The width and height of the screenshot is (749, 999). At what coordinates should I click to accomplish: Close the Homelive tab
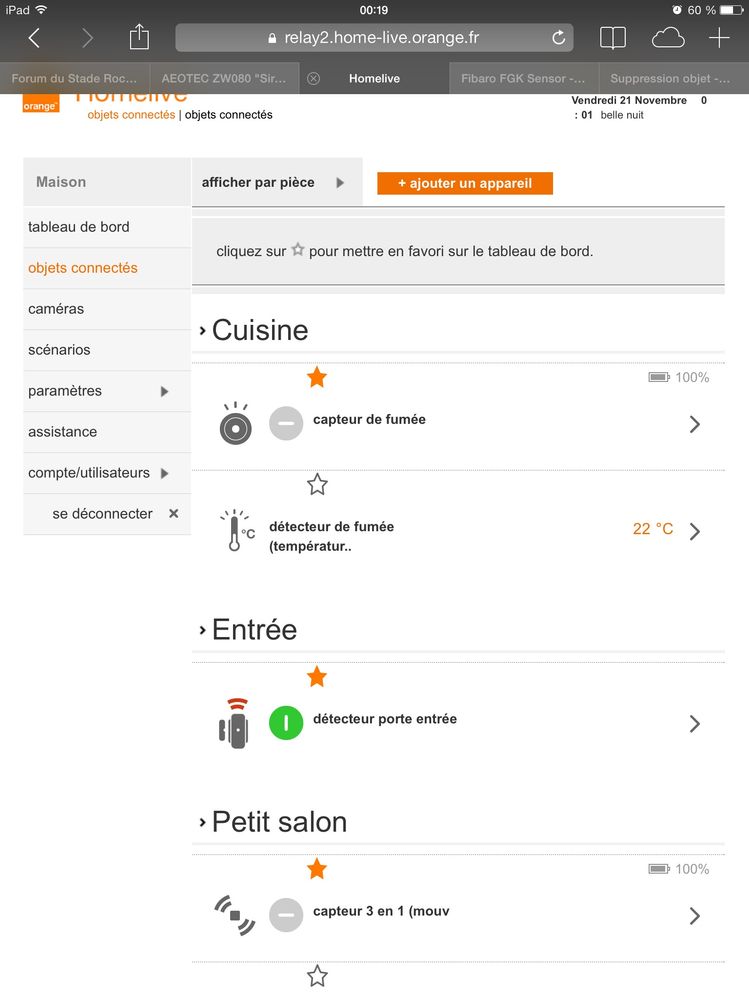pos(313,78)
